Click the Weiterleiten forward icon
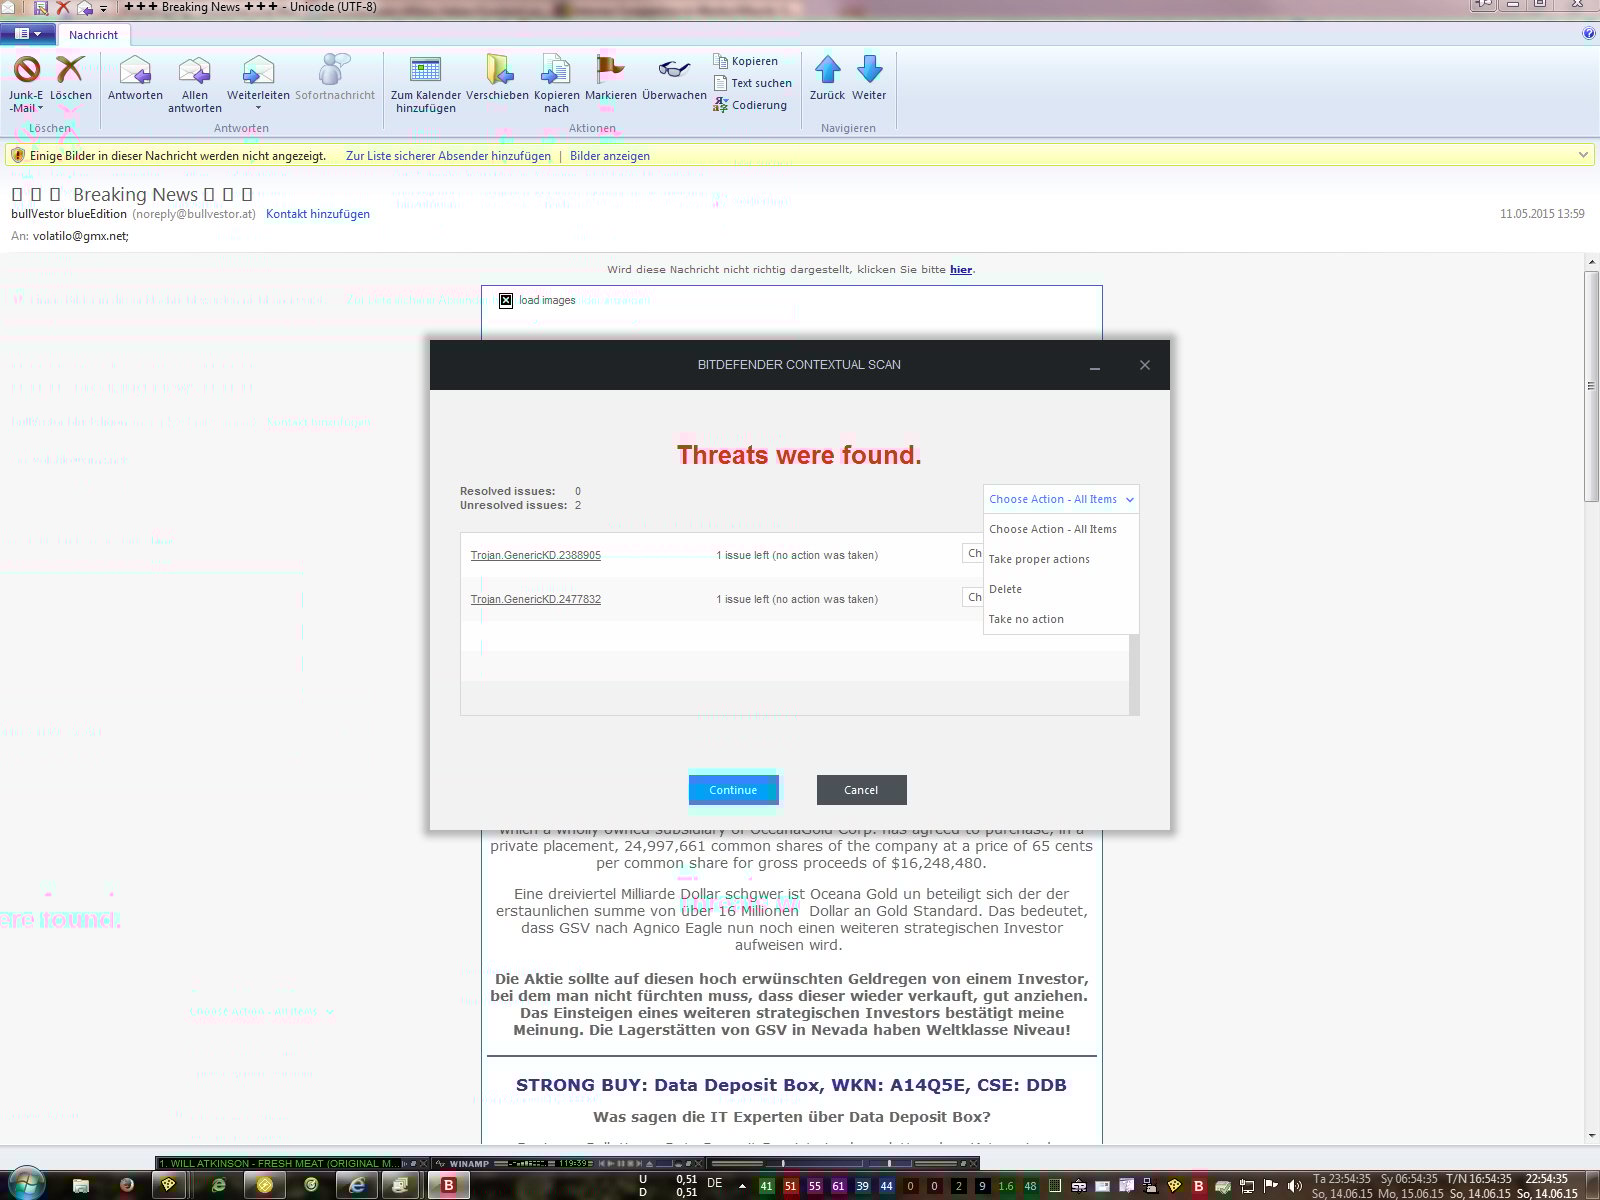1600x1200 pixels. coord(258,70)
